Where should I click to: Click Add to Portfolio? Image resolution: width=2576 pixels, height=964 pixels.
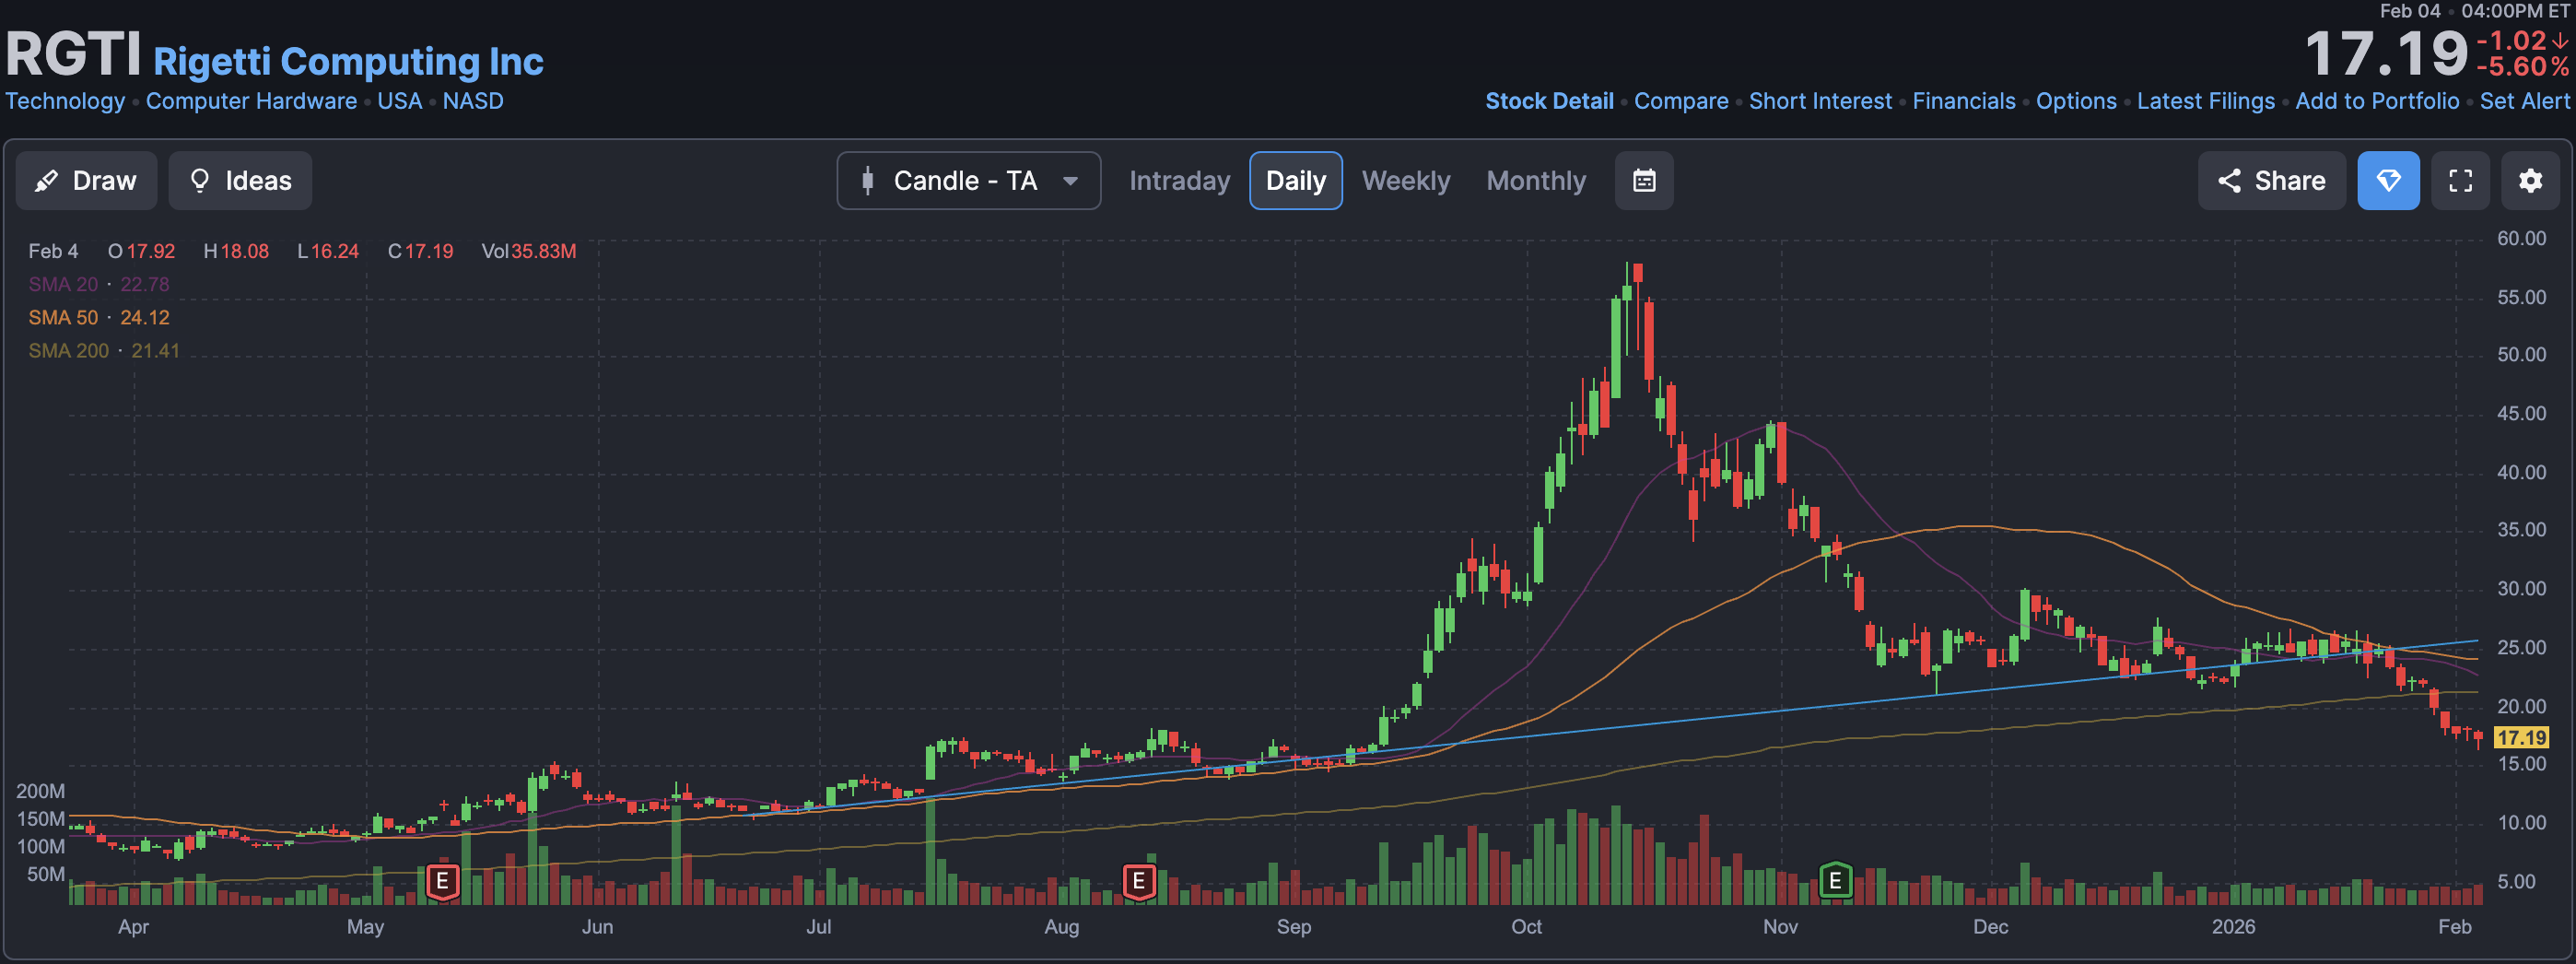pyautogui.click(x=2377, y=101)
